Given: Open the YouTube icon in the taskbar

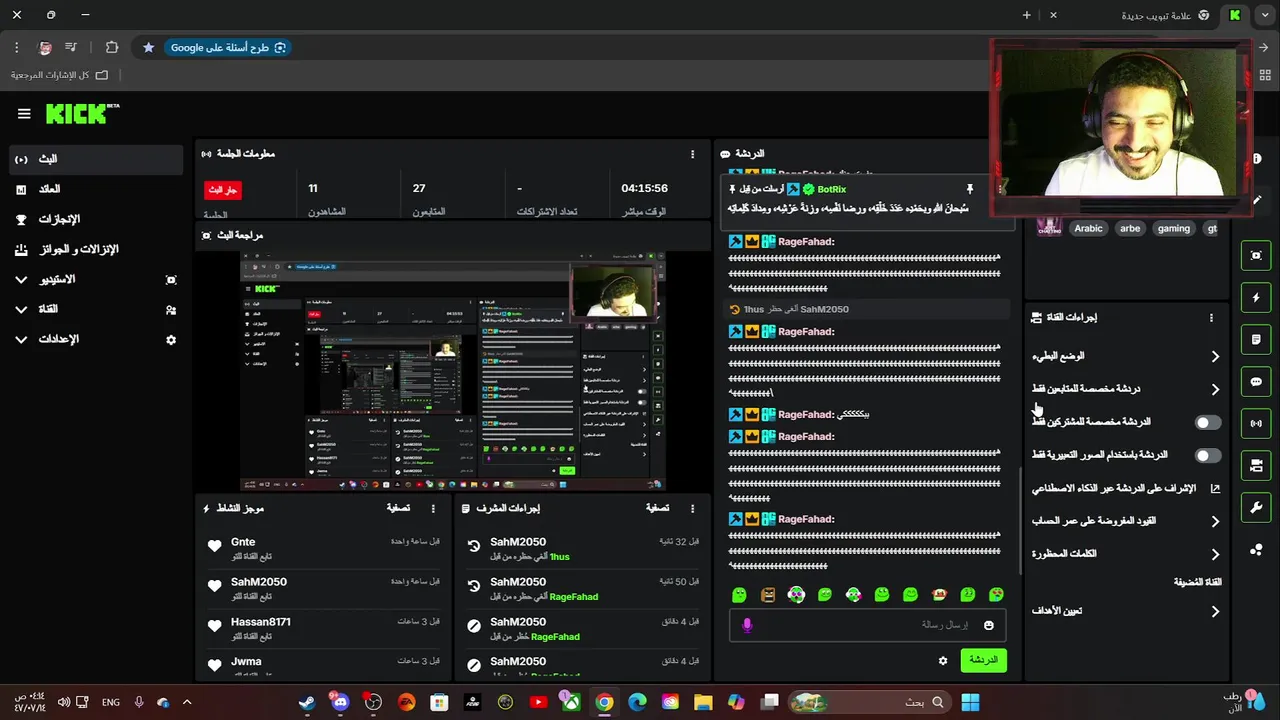Looking at the screenshot, I should pyautogui.click(x=538, y=702).
